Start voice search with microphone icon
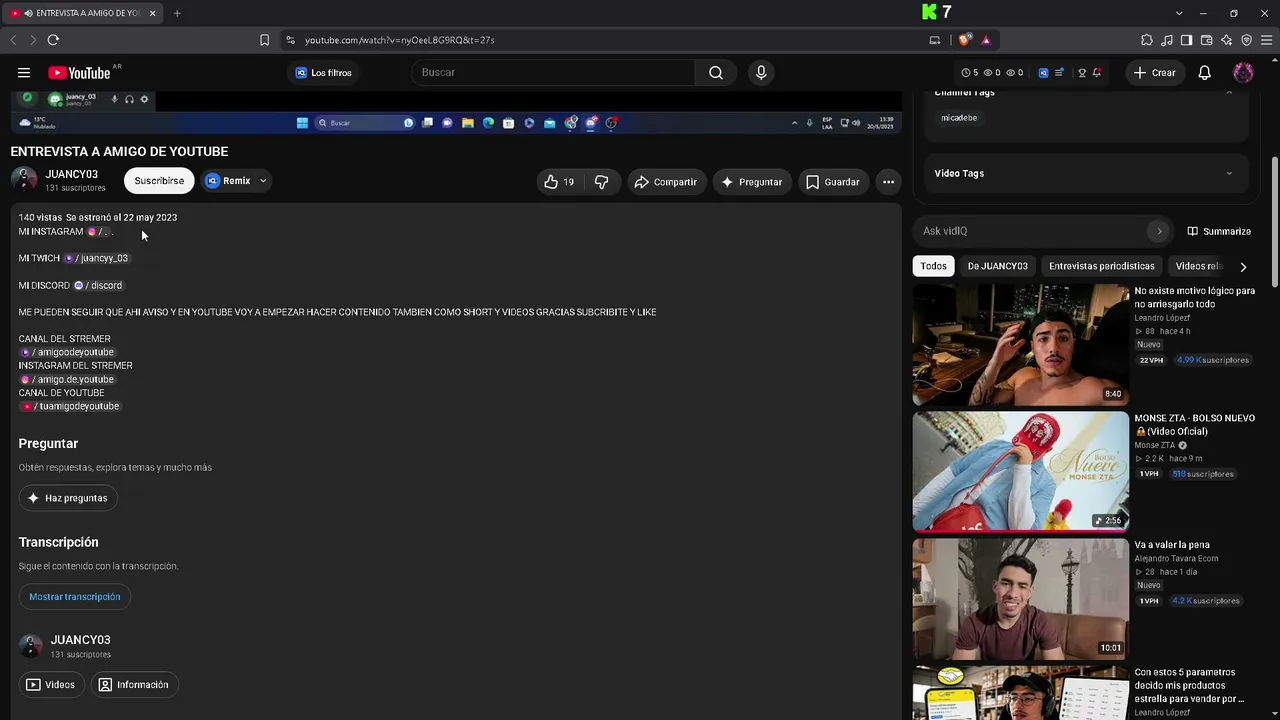Screen dimensions: 1280x720 pyautogui.click(x=761, y=72)
